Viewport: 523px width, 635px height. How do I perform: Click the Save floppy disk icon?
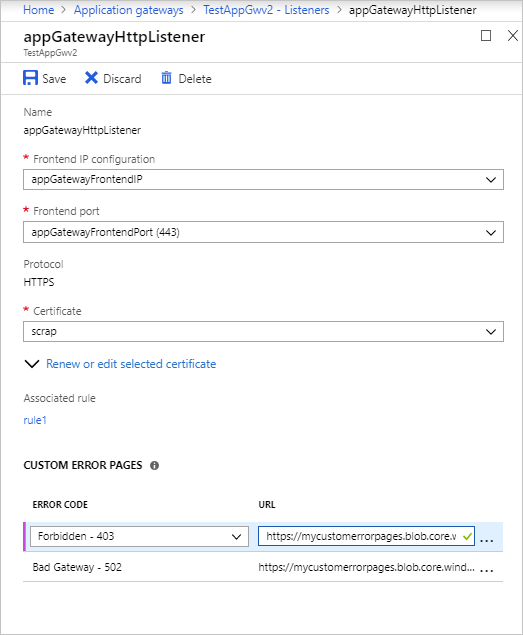[30, 78]
